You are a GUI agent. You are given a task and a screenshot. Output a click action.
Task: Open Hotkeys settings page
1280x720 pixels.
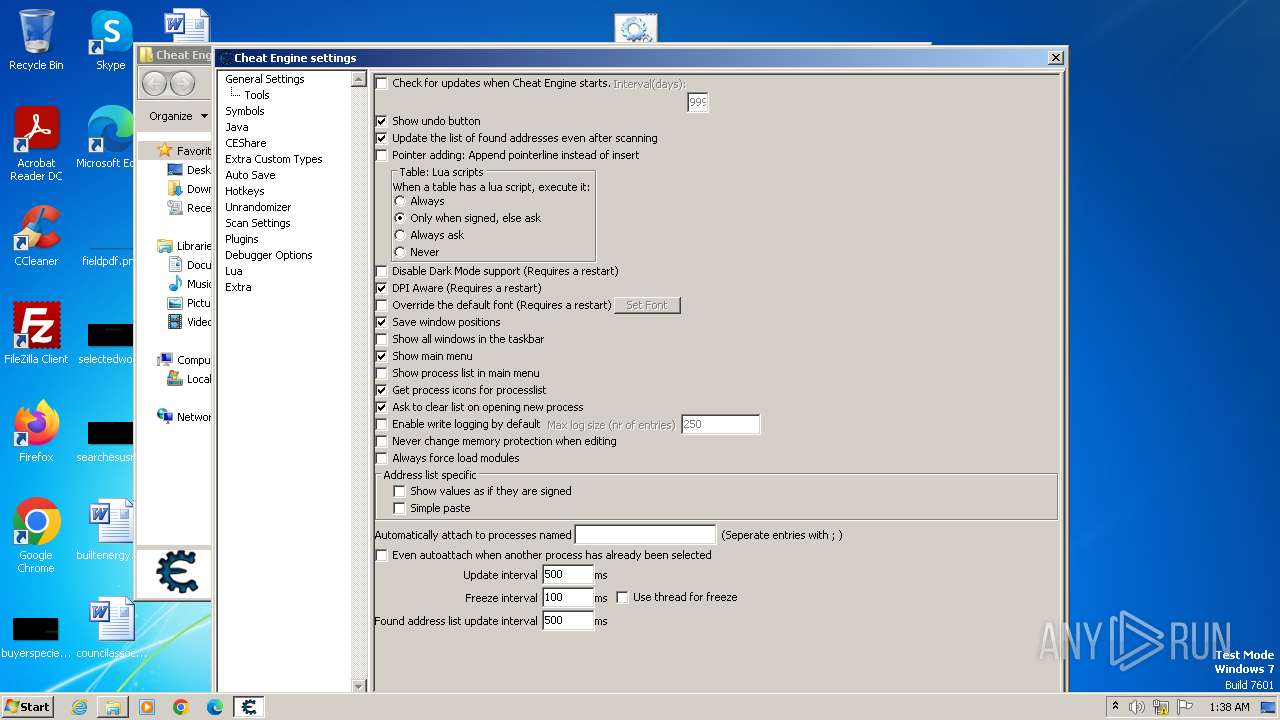(245, 191)
